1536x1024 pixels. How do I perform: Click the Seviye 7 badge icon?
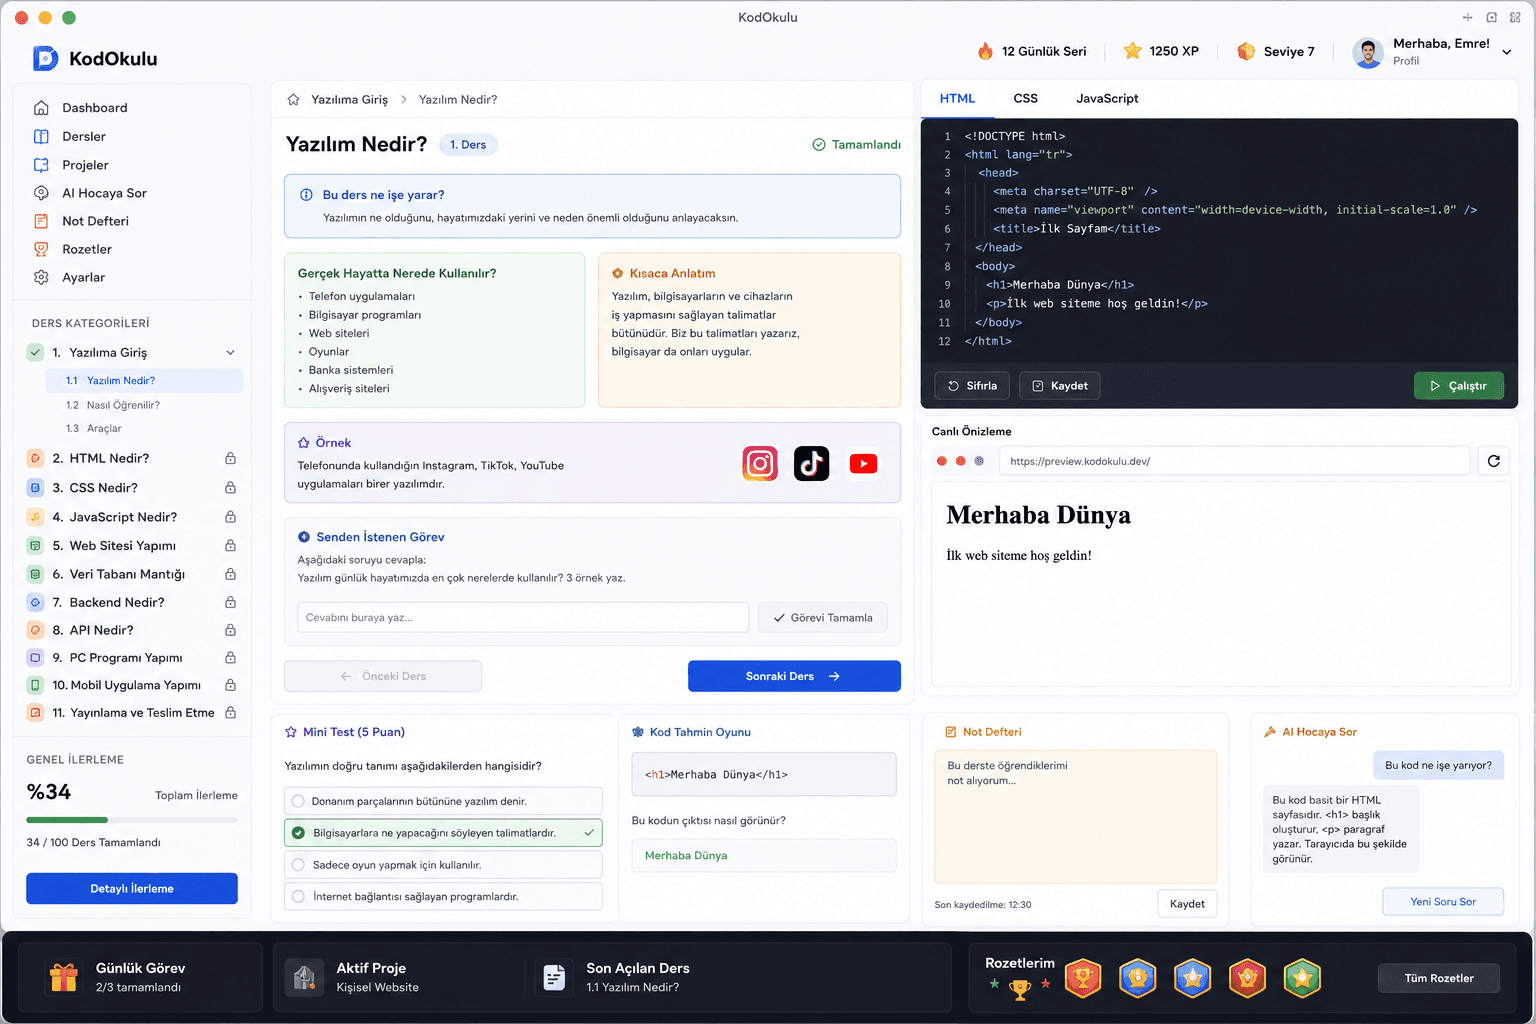pyautogui.click(x=1246, y=51)
